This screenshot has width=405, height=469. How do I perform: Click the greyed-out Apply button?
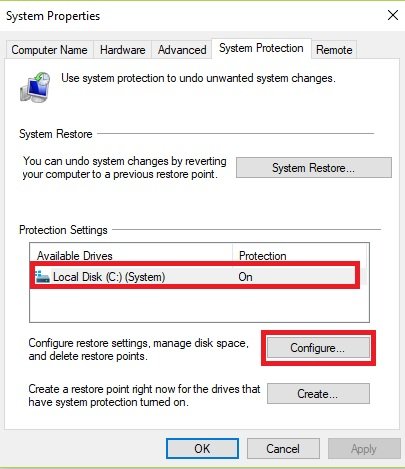coord(364,449)
